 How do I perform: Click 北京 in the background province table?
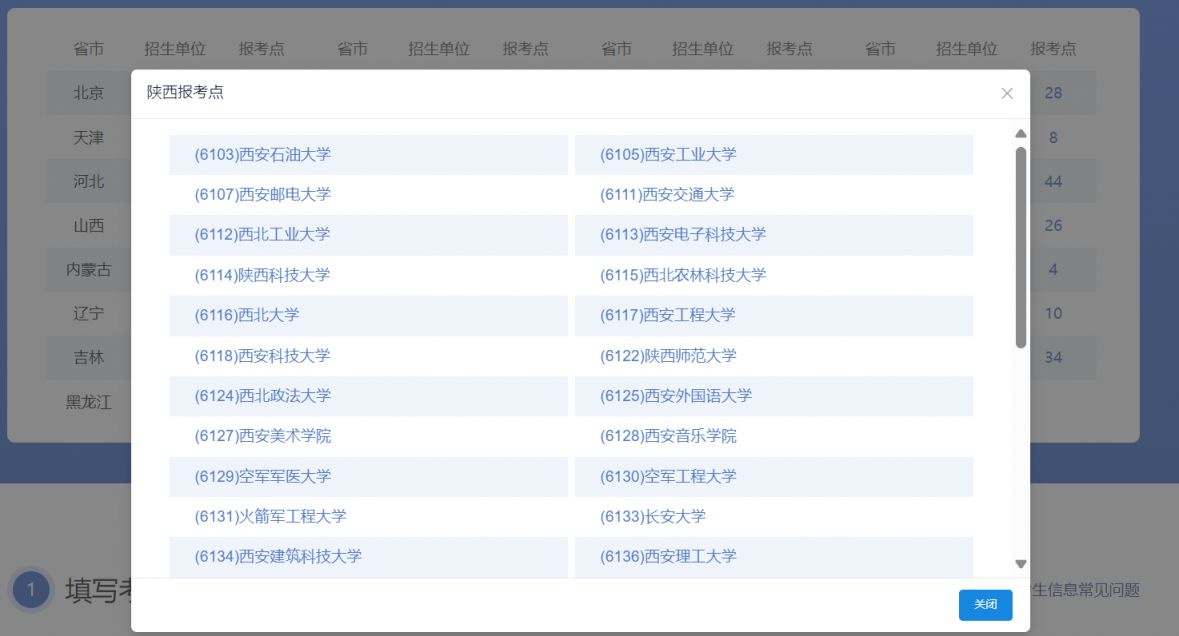pos(88,93)
